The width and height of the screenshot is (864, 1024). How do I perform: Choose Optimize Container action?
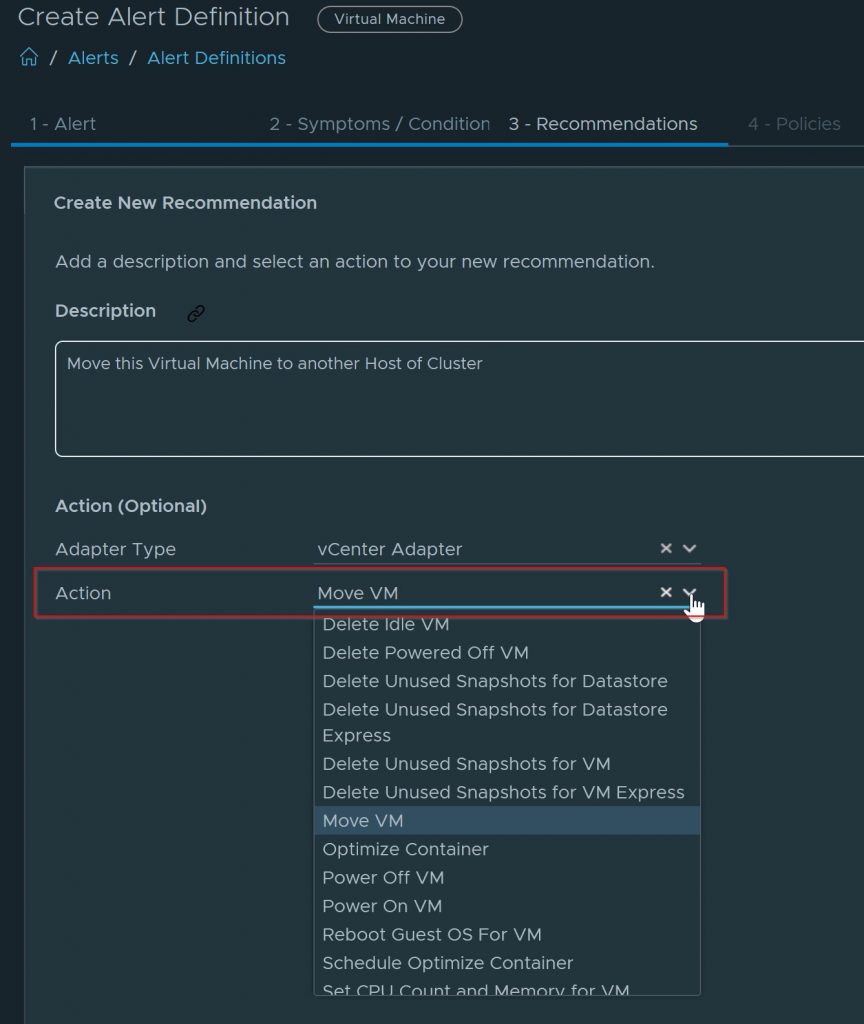405,849
